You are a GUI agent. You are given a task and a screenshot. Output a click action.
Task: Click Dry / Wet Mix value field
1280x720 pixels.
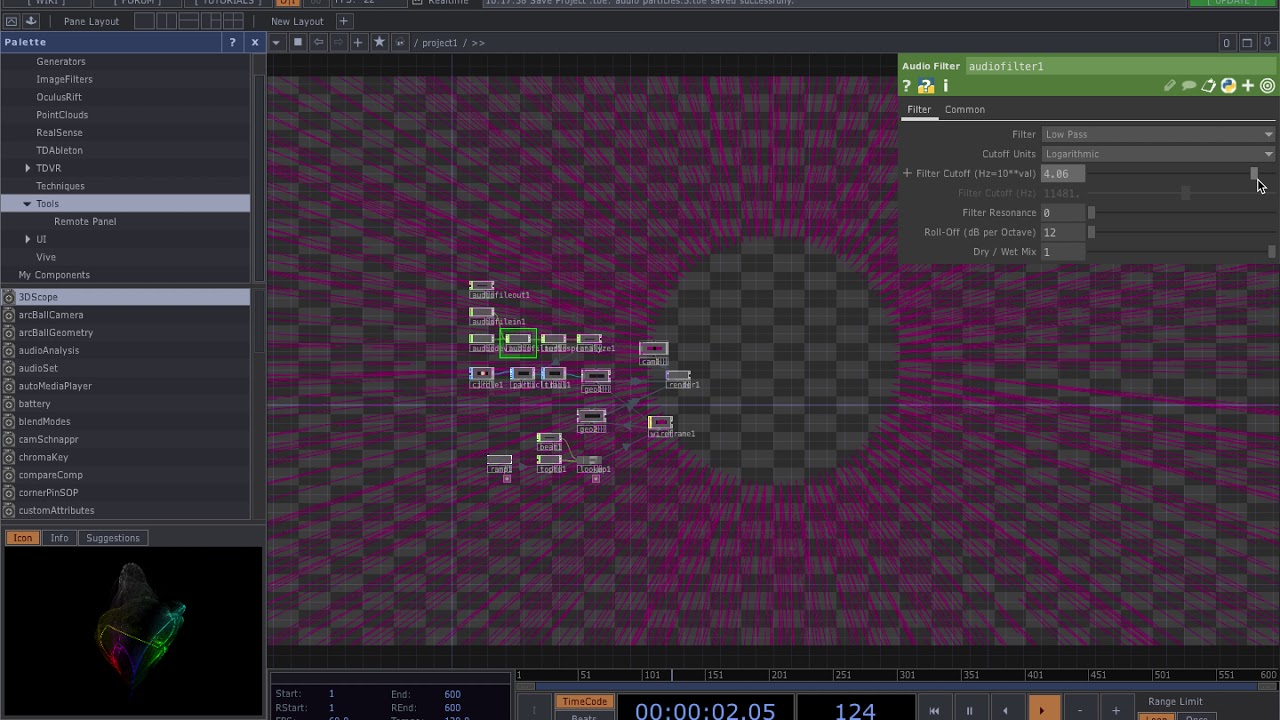[1063, 252]
